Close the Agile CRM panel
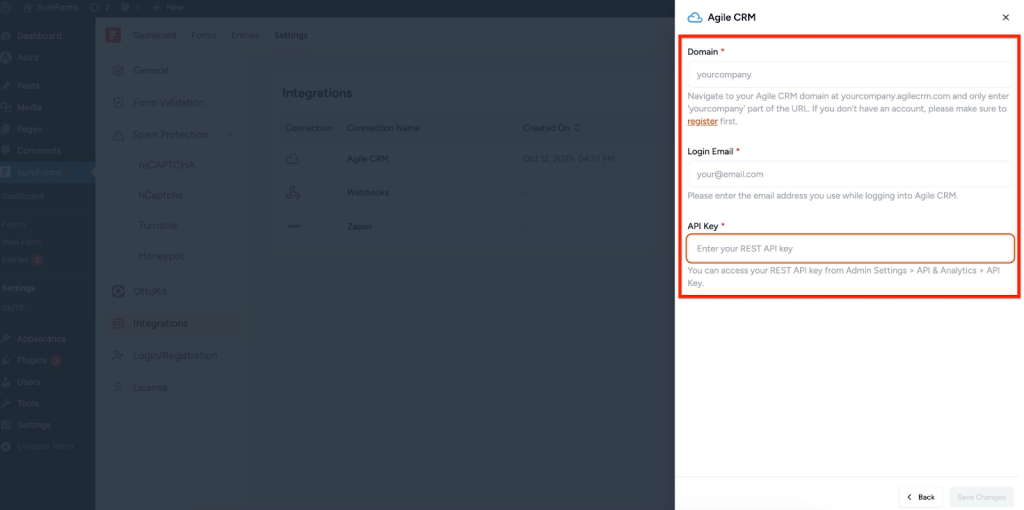This screenshot has width=1024, height=510. pyautogui.click(x=1006, y=18)
